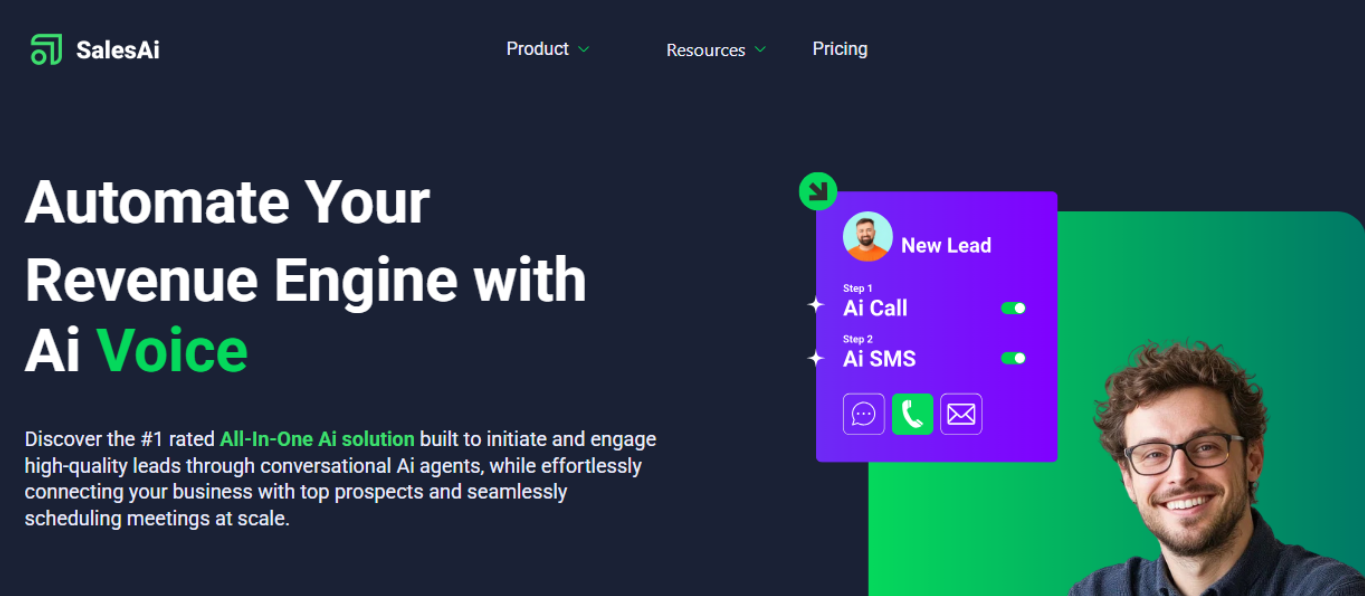1365x596 pixels.
Task: Open the Product dropdown menu
Action: coord(538,48)
